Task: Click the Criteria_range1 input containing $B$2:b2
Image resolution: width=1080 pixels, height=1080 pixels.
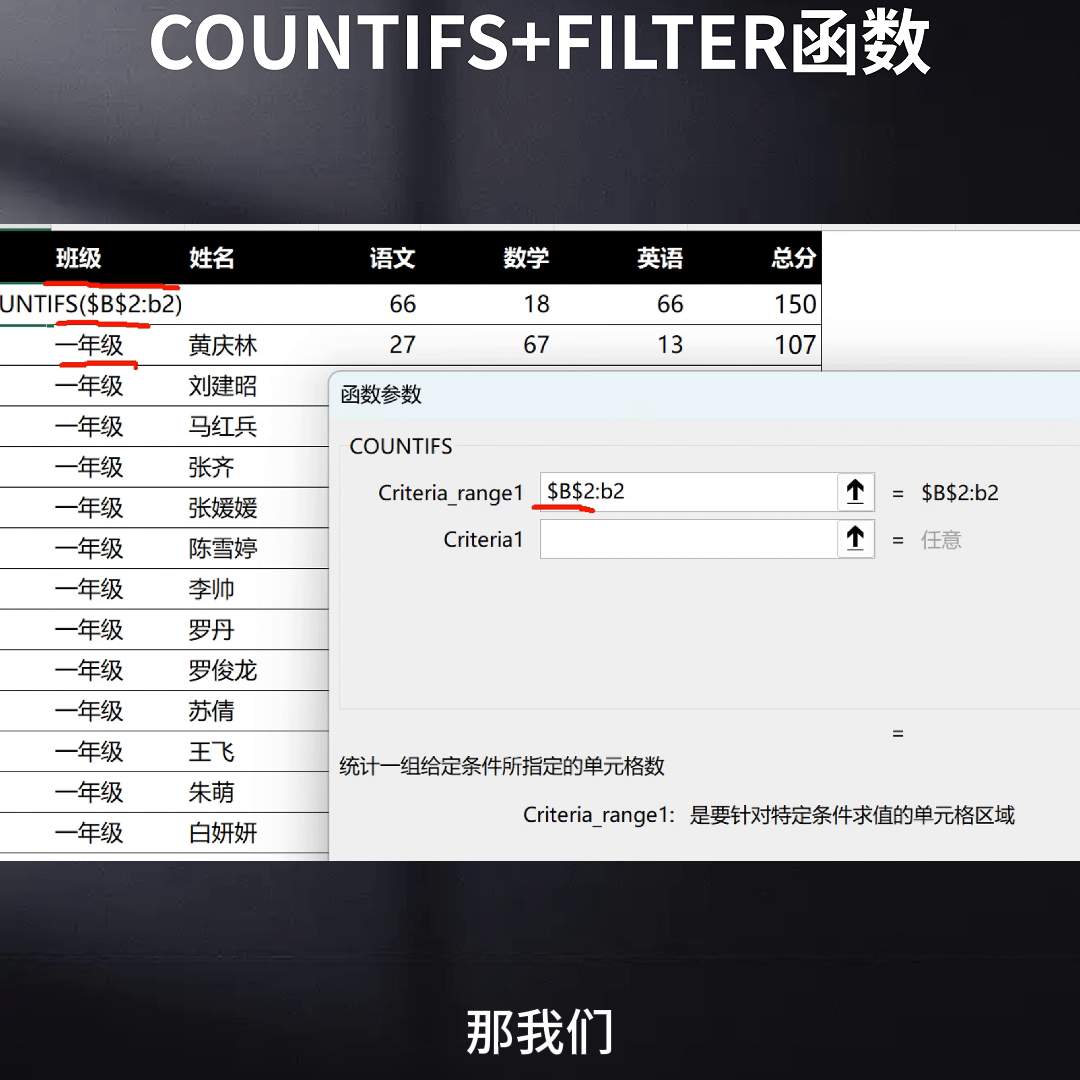Action: click(x=689, y=492)
